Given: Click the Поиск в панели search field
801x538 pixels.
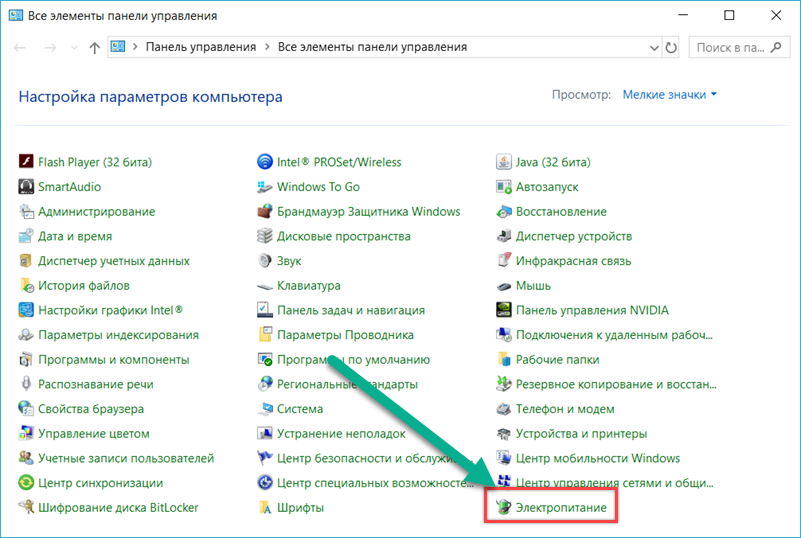Looking at the screenshot, I should pyautogui.click(x=739, y=48).
